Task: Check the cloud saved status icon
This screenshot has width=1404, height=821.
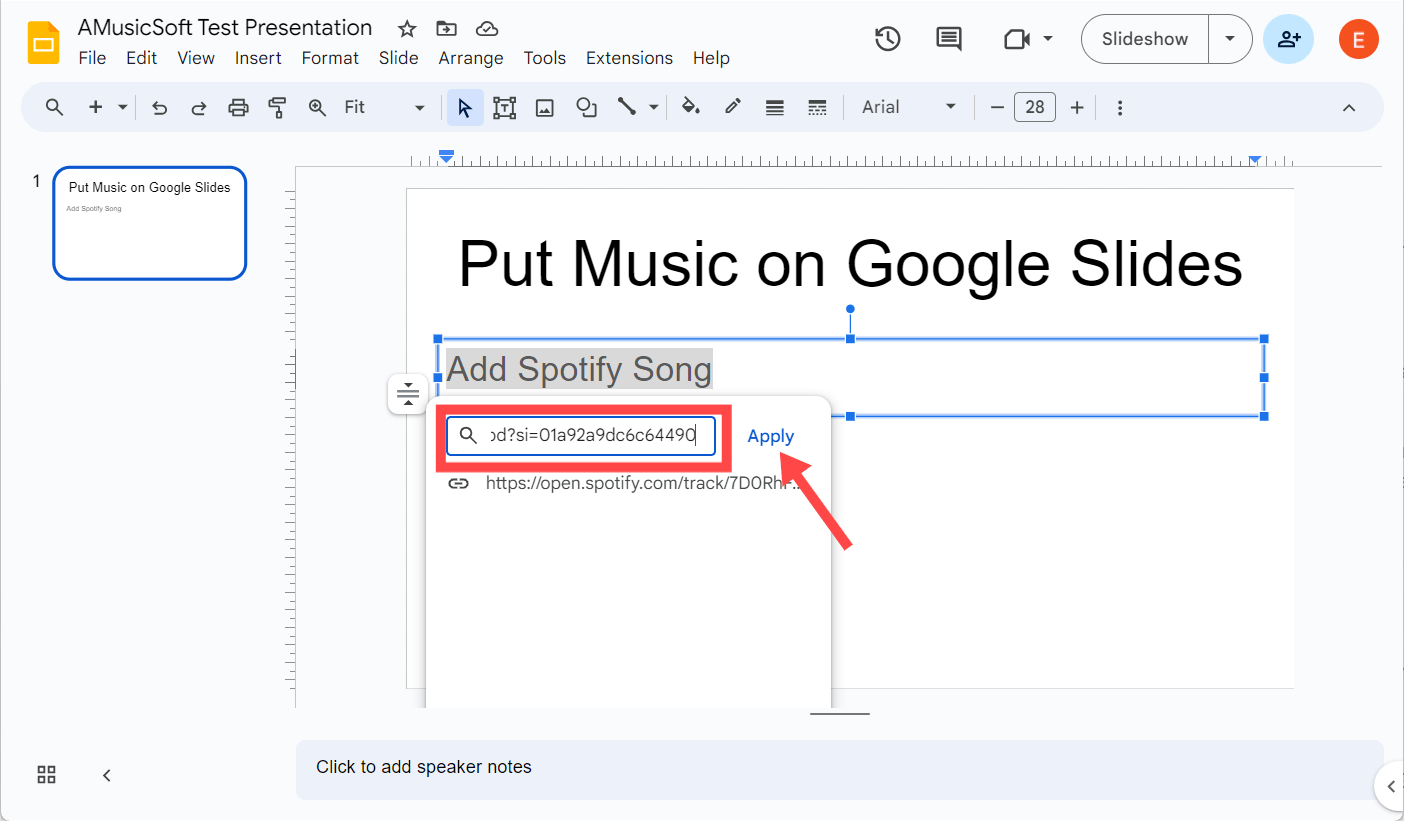Action: (x=487, y=28)
